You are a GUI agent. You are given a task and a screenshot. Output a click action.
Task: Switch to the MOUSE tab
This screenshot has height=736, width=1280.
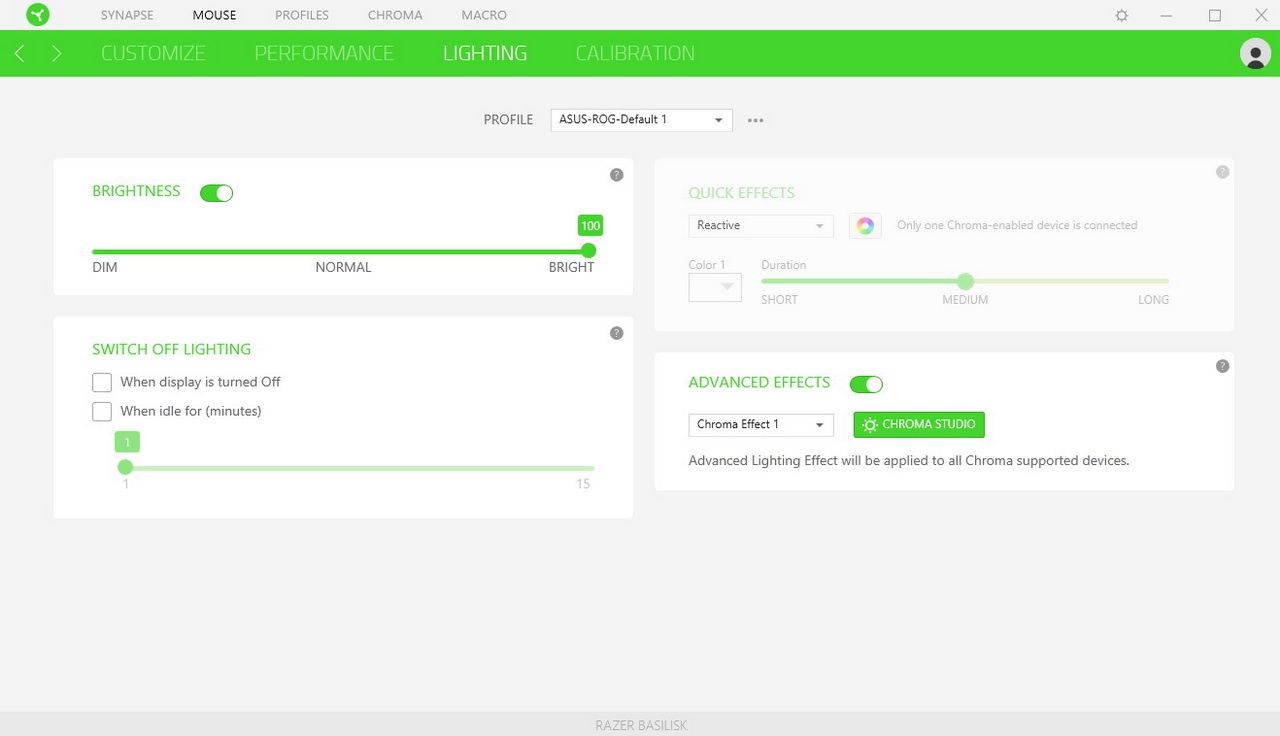click(x=215, y=15)
